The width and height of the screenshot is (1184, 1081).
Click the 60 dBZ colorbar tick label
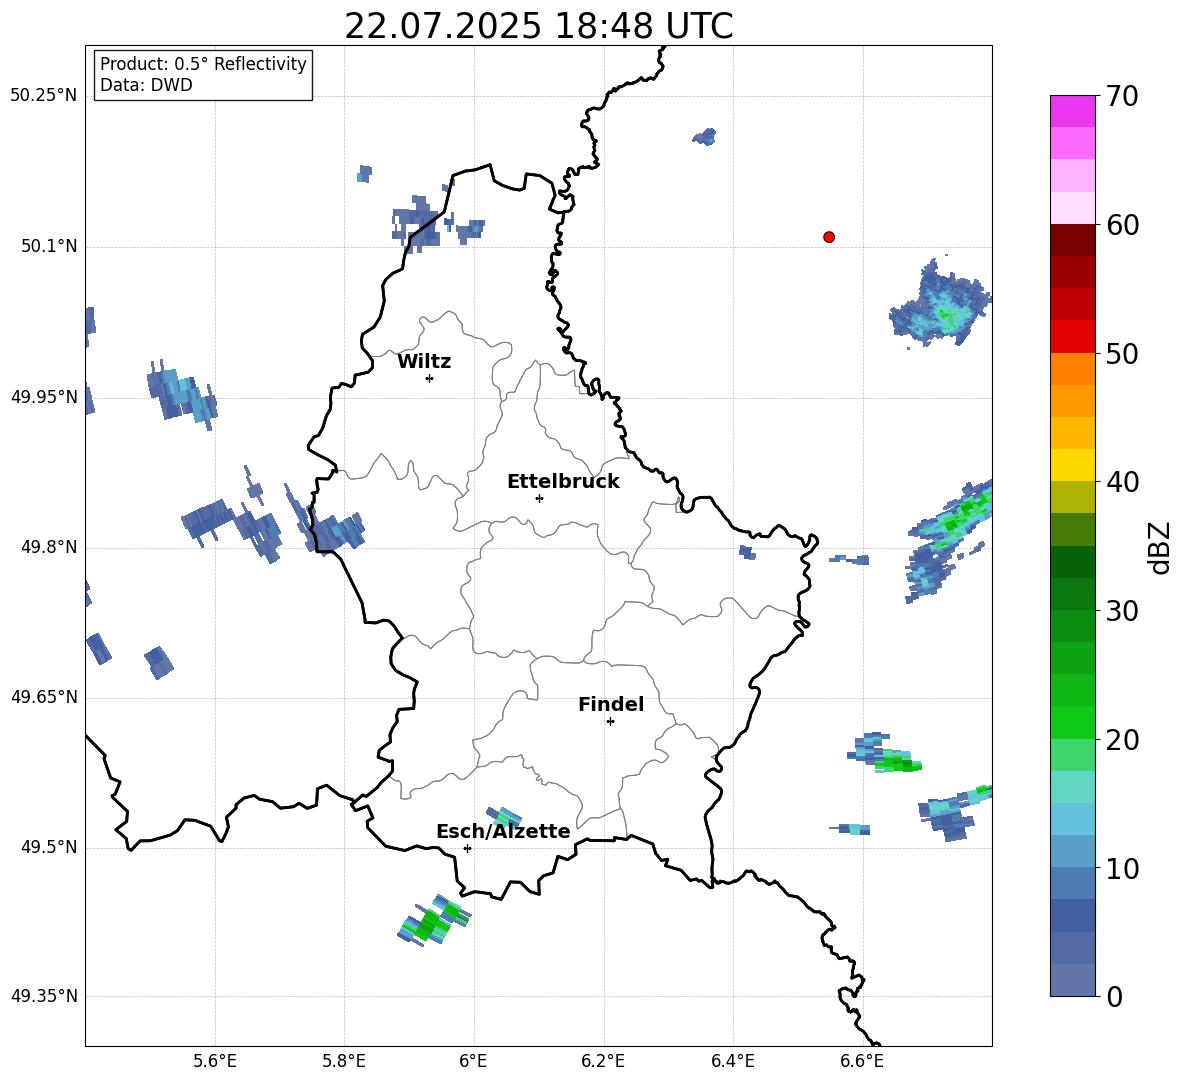point(1122,225)
